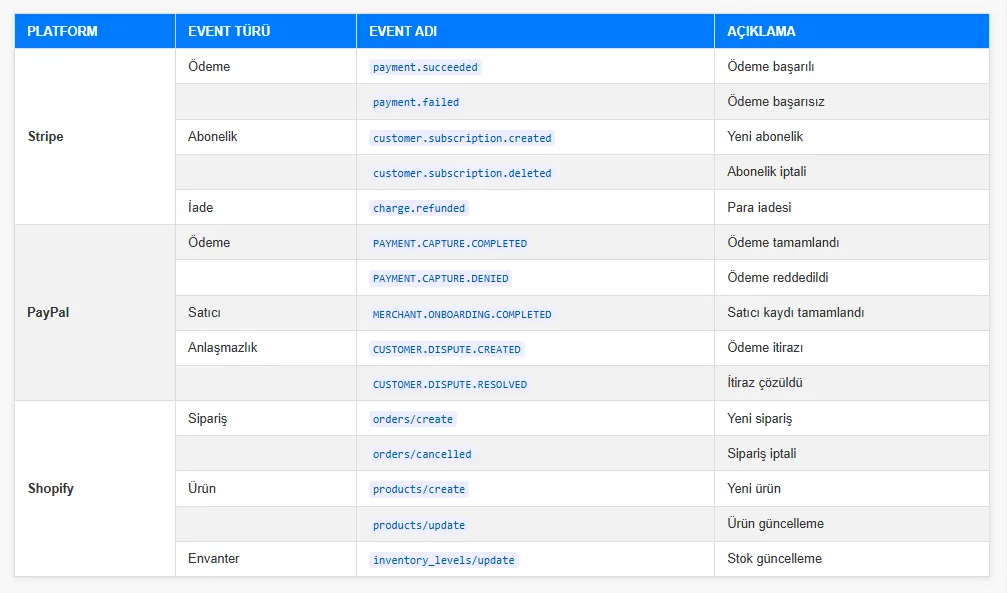Click the Ödeme reddedildi description

tap(778, 278)
